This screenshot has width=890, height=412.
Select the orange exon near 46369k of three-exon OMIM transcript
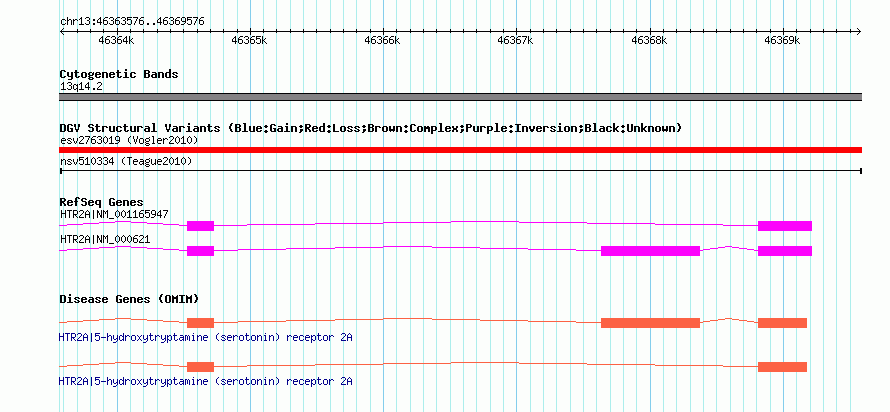[782, 323]
